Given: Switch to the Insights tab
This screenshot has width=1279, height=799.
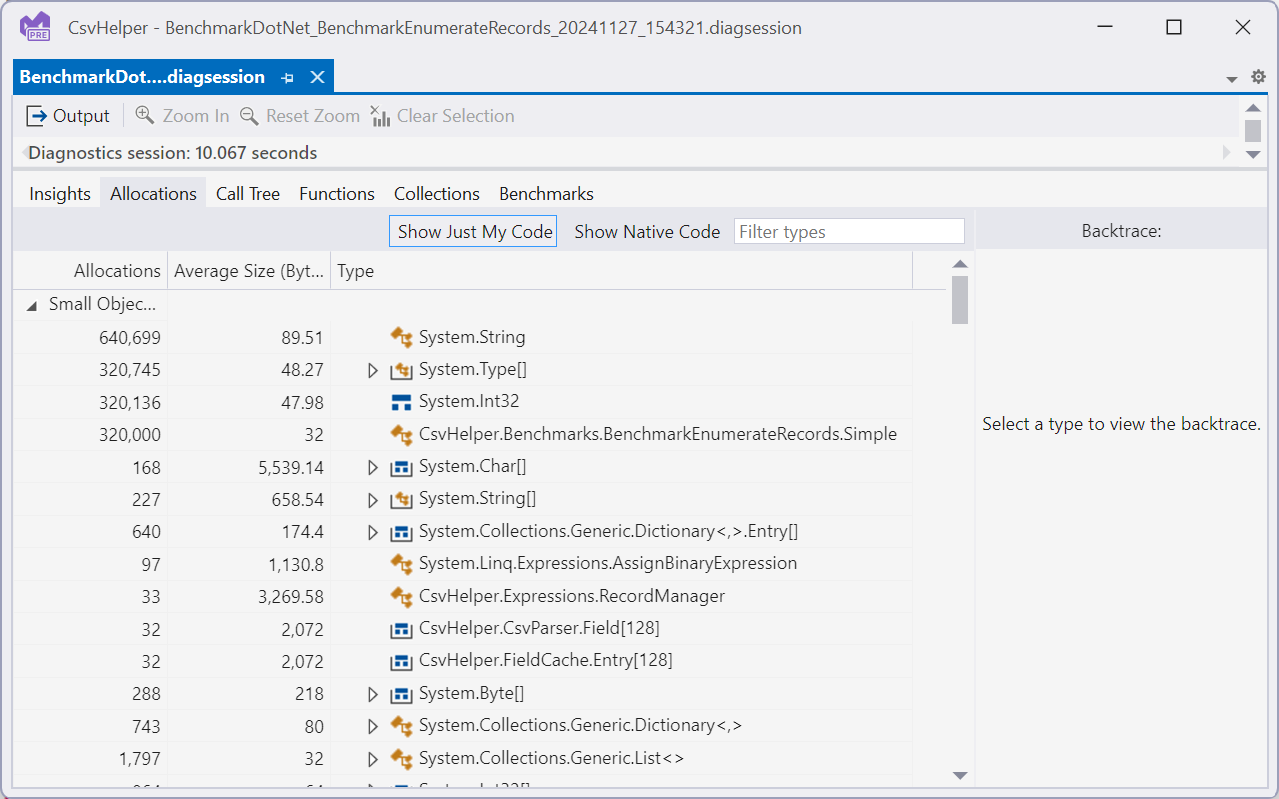Looking at the screenshot, I should tap(60, 194).
